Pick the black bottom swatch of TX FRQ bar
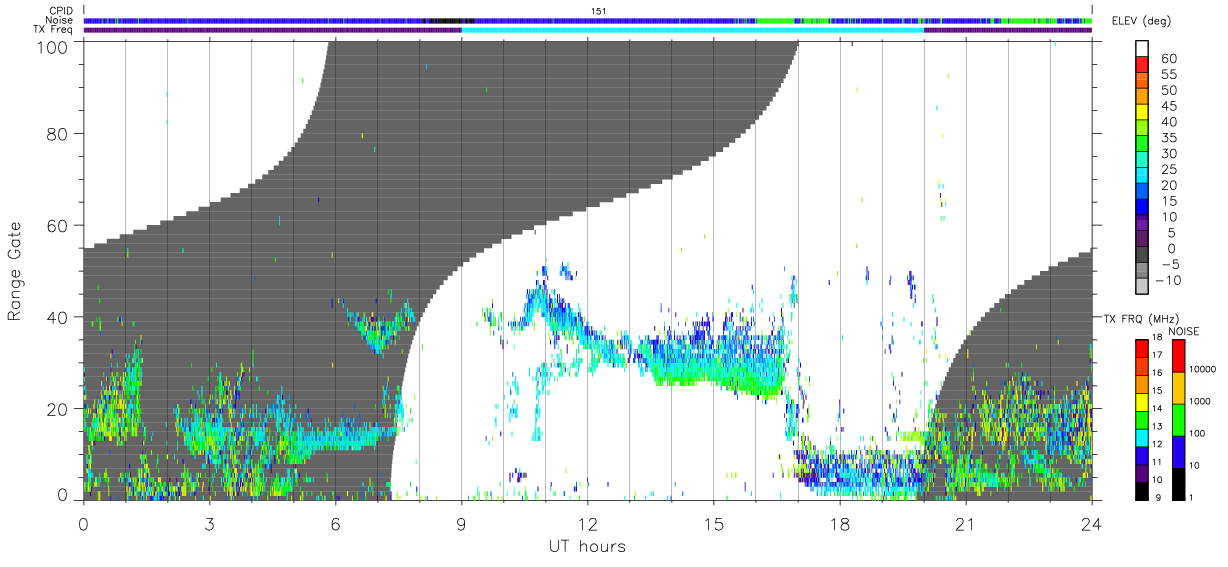The width and height of the screenshot is (1228, 567). tap(1141, 491)
